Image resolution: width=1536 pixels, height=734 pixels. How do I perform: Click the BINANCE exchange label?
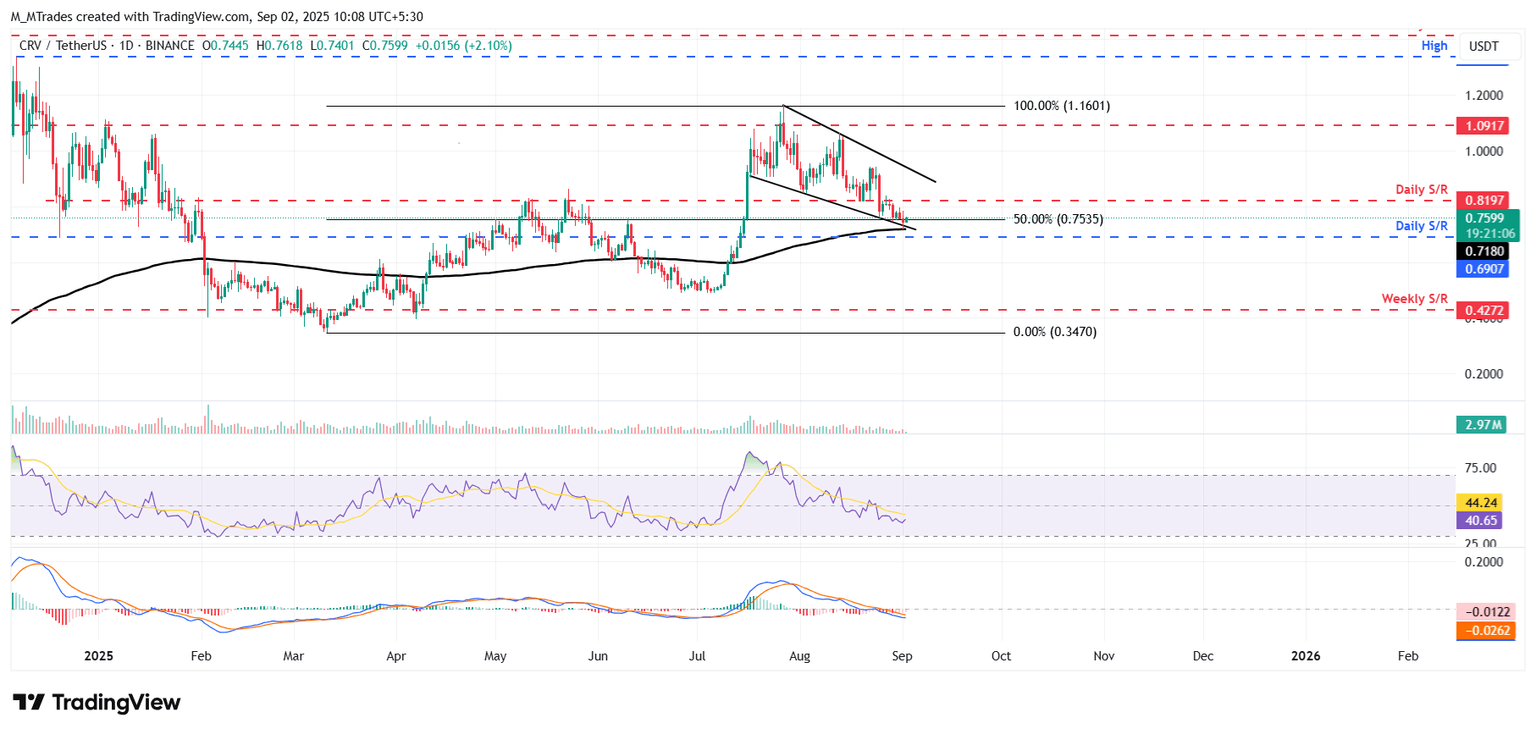pyautogui.click(x=168, y=45)
